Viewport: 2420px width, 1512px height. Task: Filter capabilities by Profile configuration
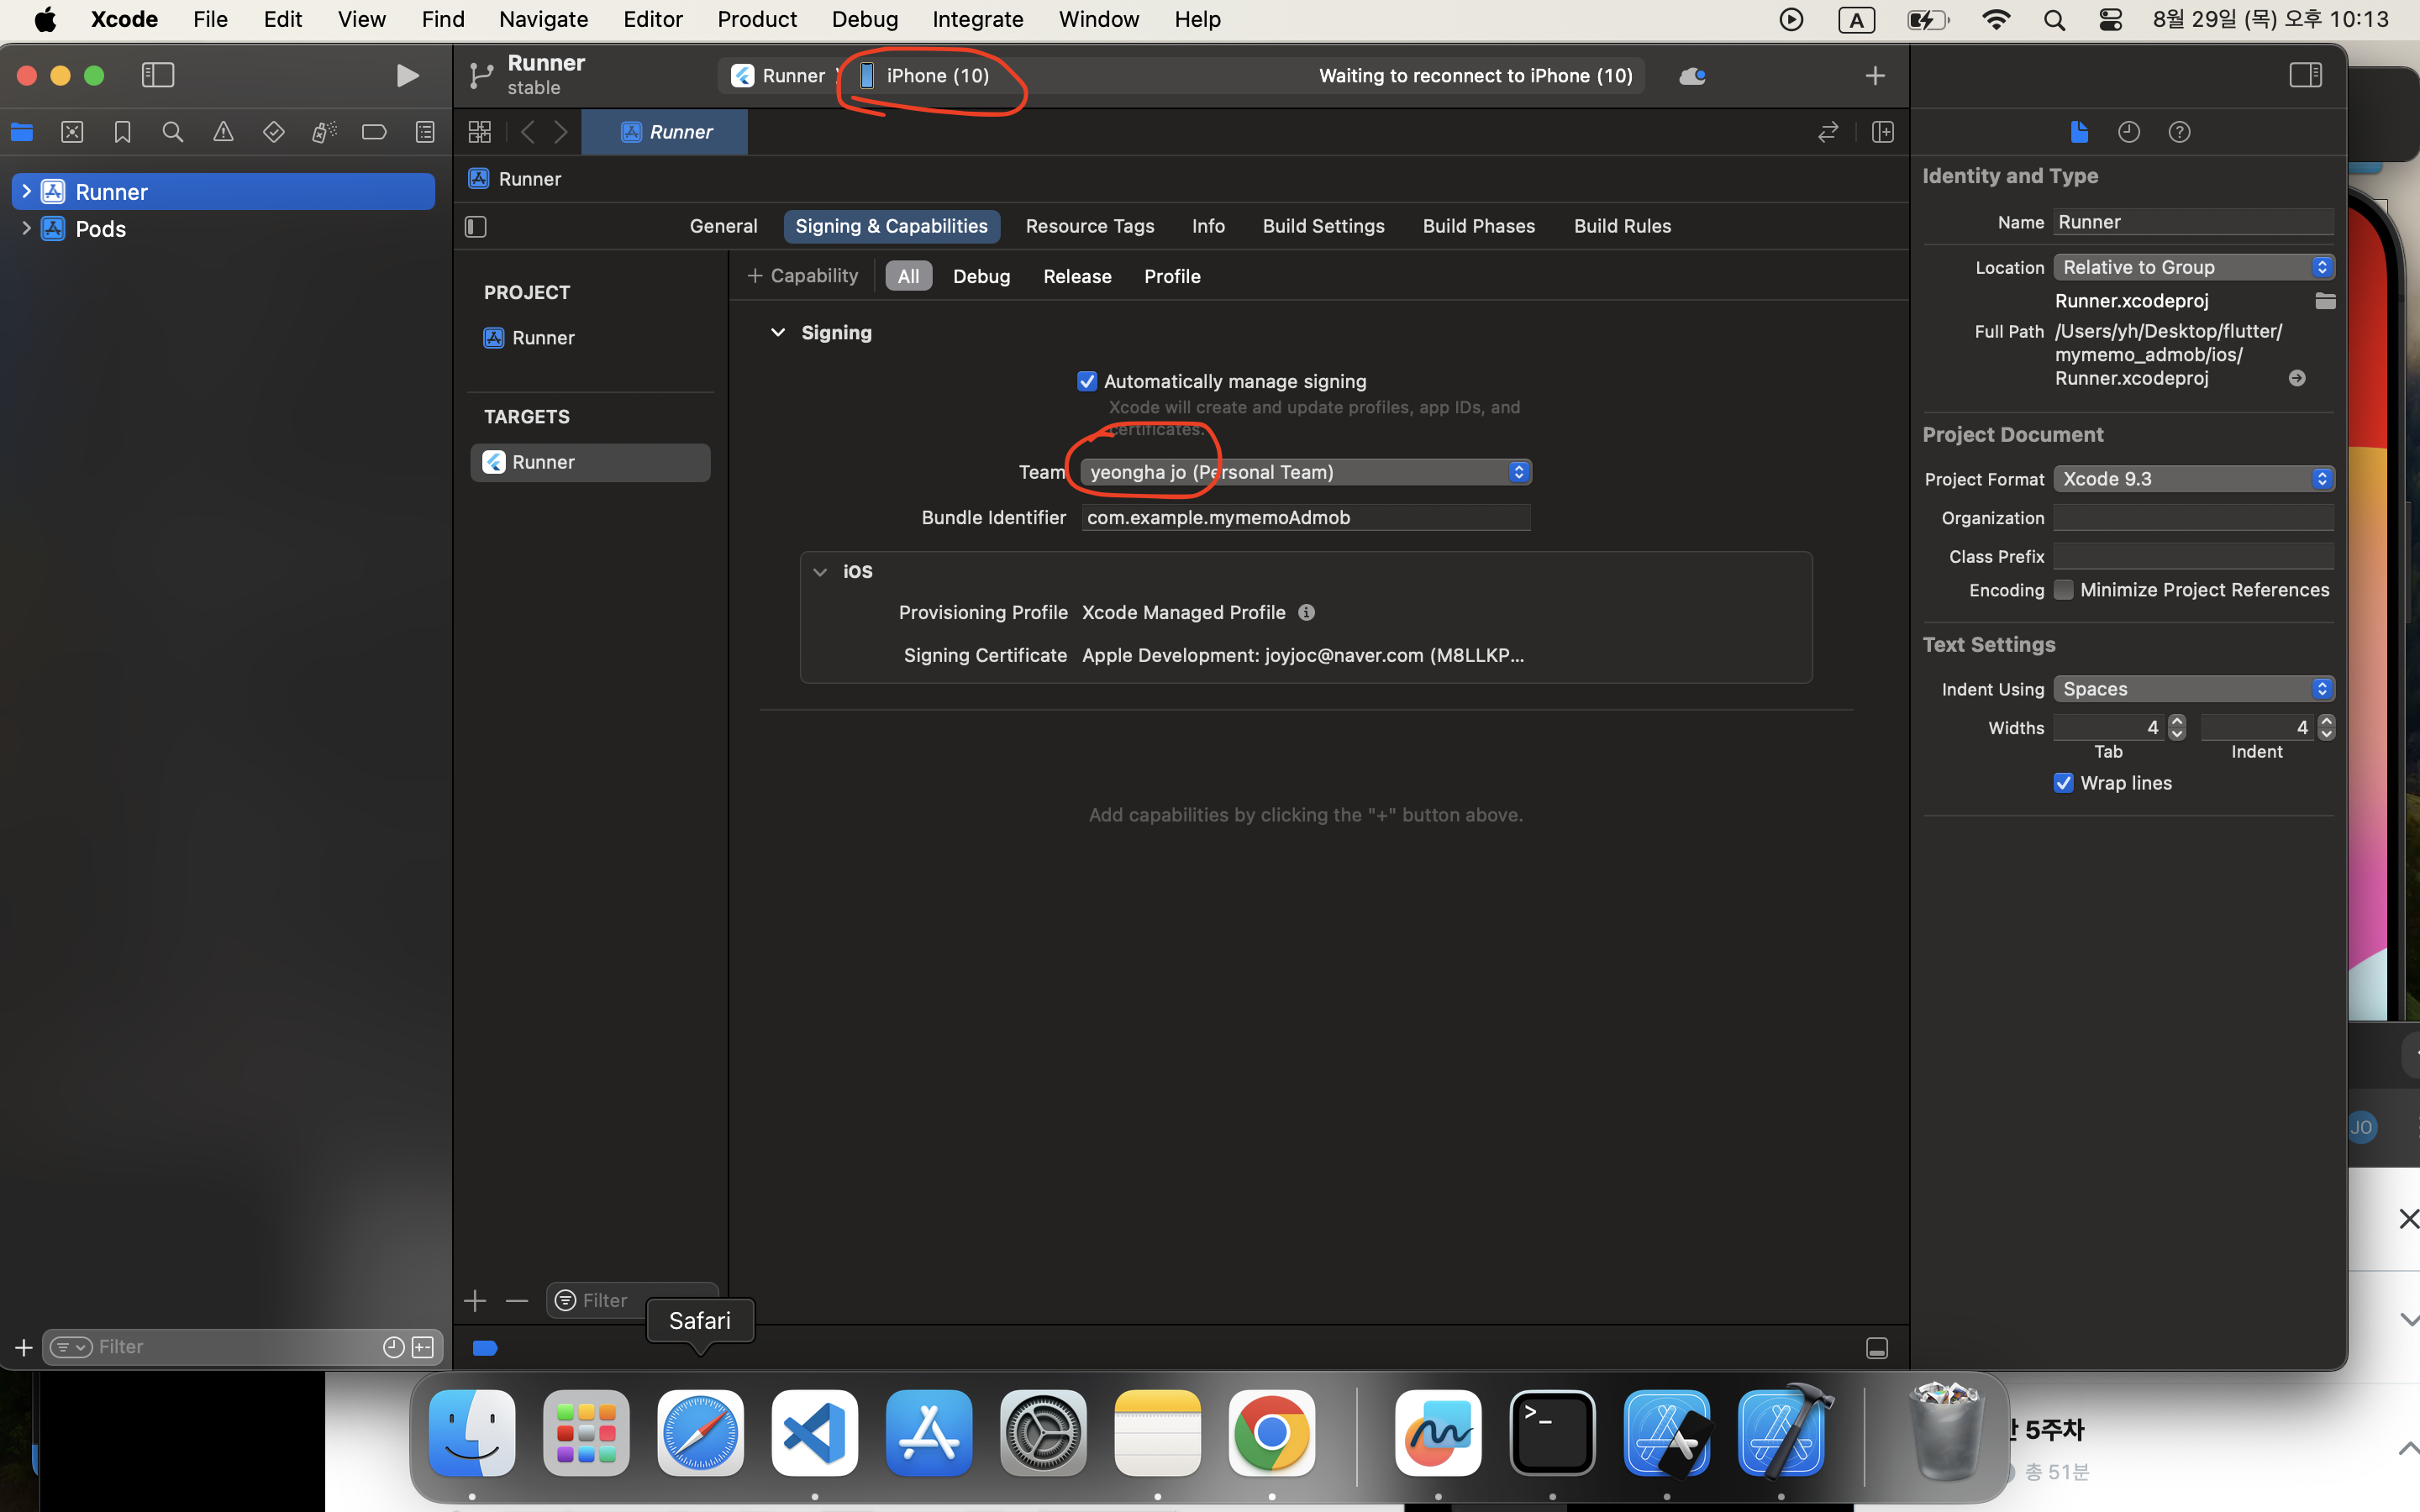[1172, 276]
